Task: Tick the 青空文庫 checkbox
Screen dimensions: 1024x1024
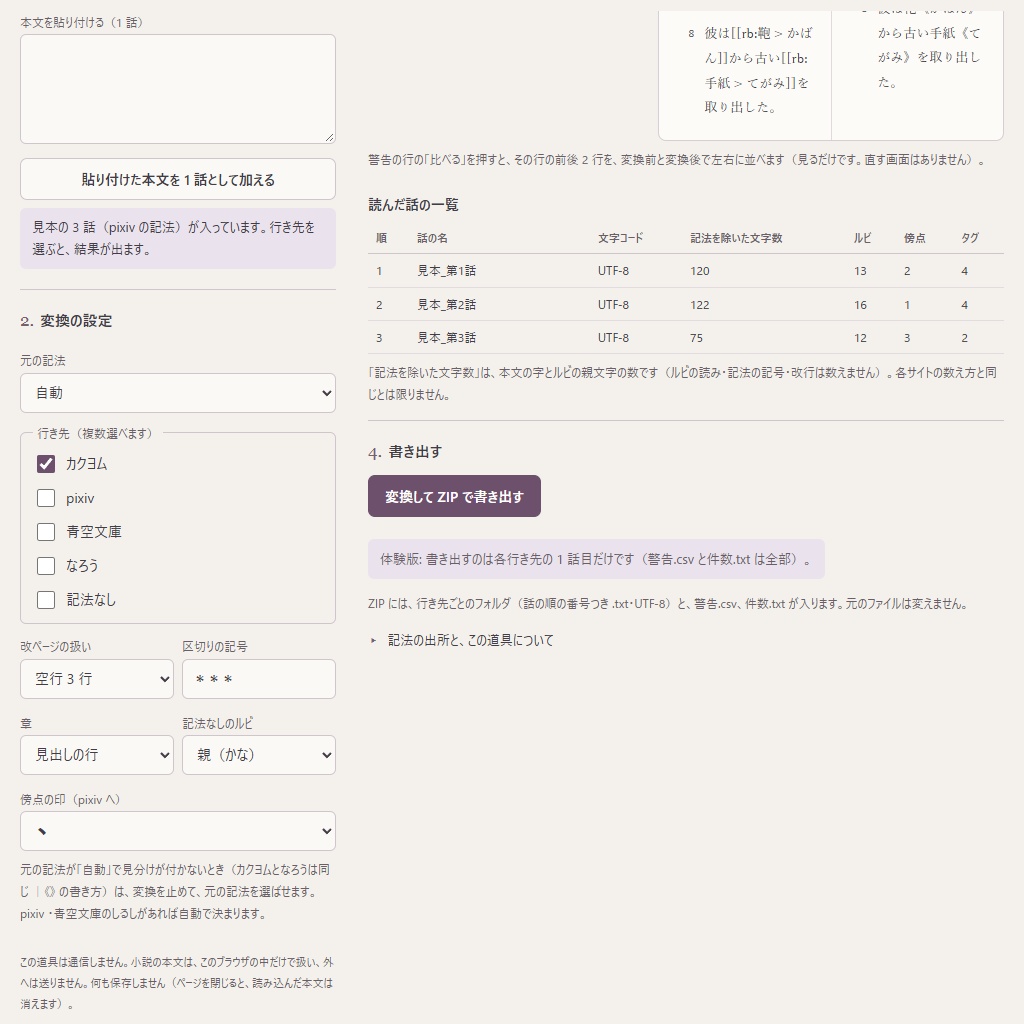Action: pyautogui.click(x=46, y=532)
